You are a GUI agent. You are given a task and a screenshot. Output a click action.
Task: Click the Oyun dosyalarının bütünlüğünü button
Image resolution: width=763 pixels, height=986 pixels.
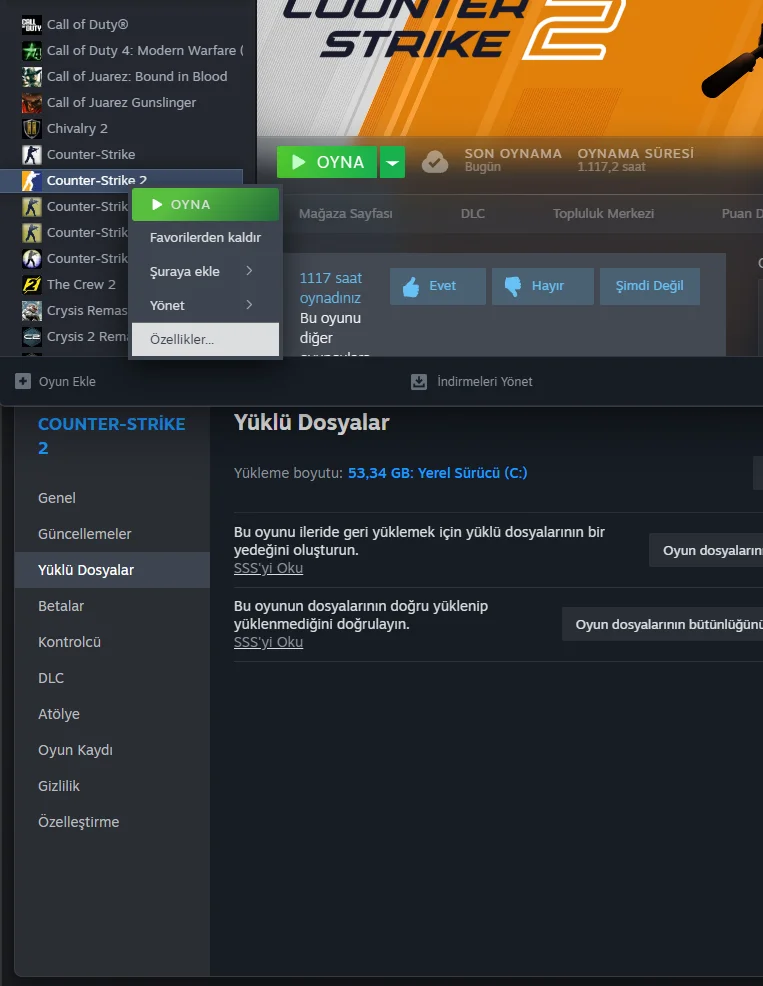[x=662, y=624]
